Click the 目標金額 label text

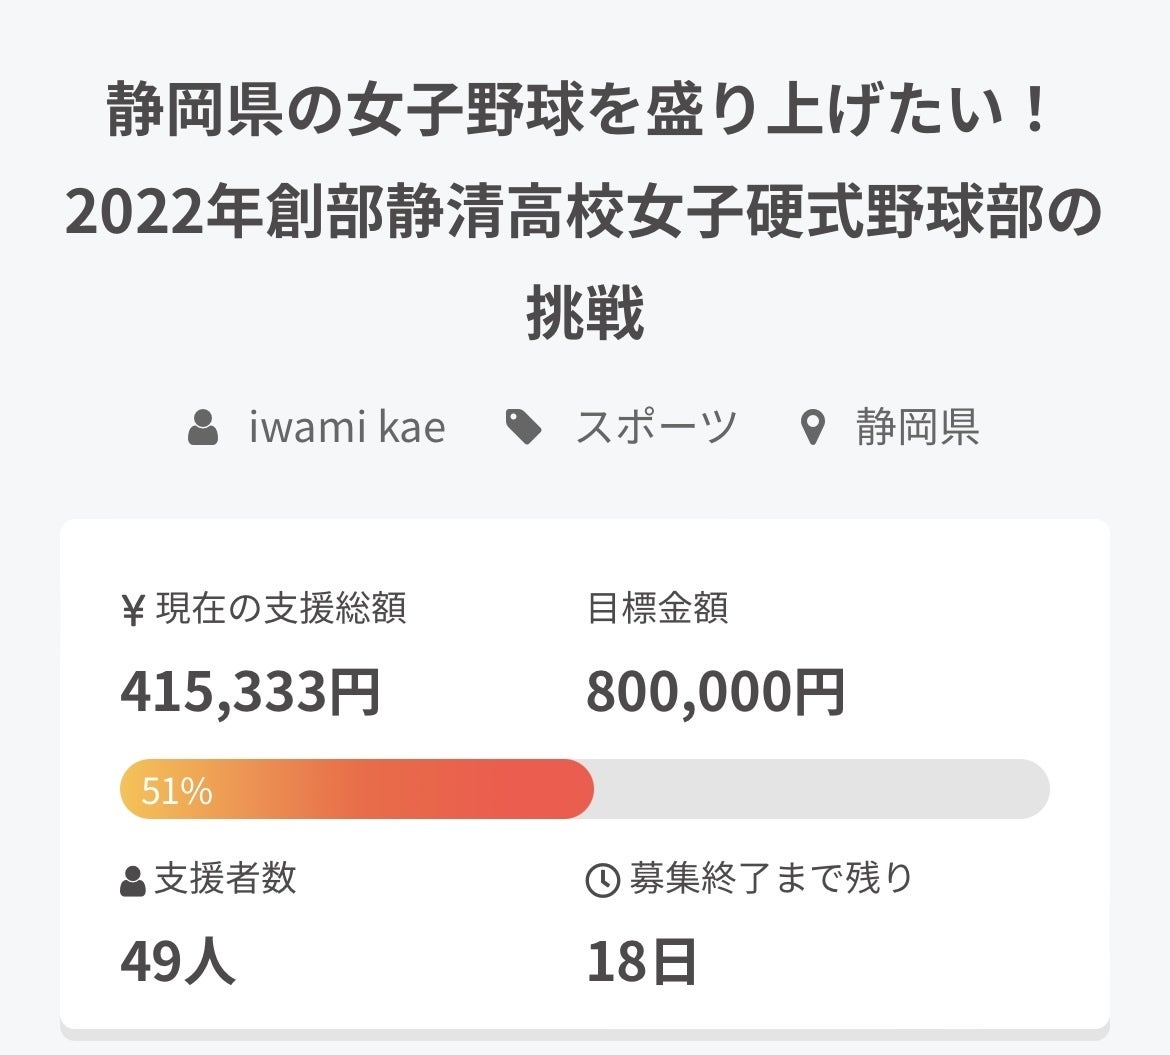657,608
